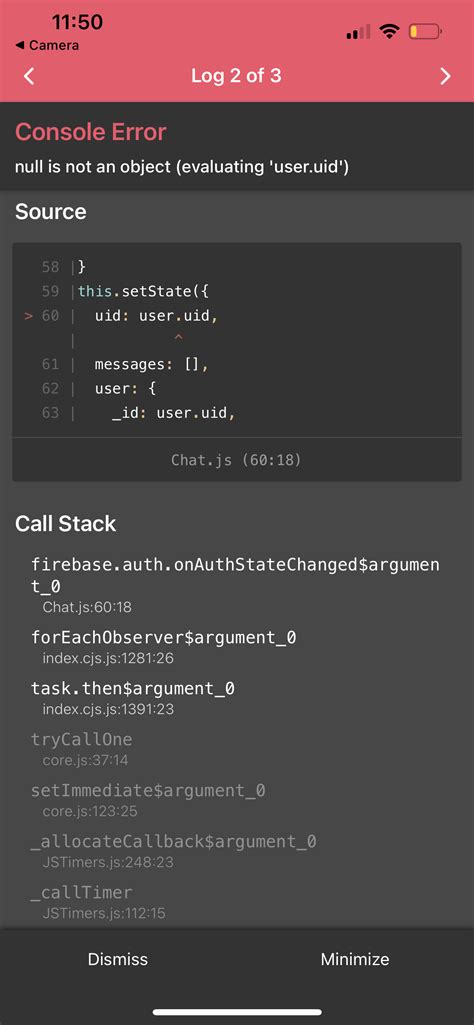Tap the home indicator bar at bottom
The width and height of the screenshot is (474, 1025).
(237, 1012)
